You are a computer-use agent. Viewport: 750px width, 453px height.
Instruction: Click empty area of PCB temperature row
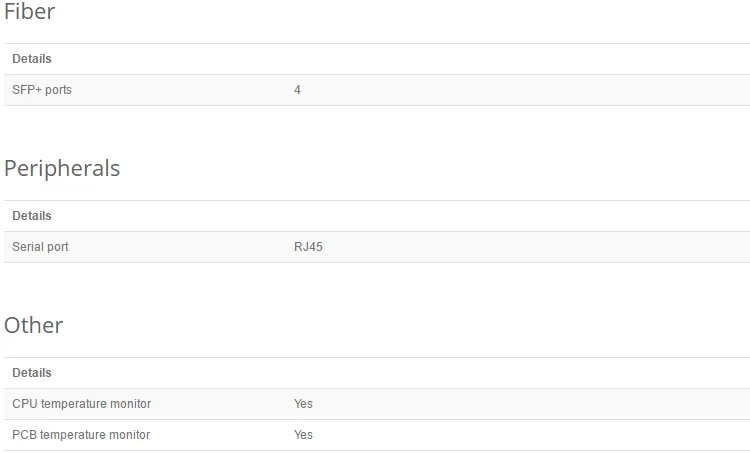[x=526, y=435]
